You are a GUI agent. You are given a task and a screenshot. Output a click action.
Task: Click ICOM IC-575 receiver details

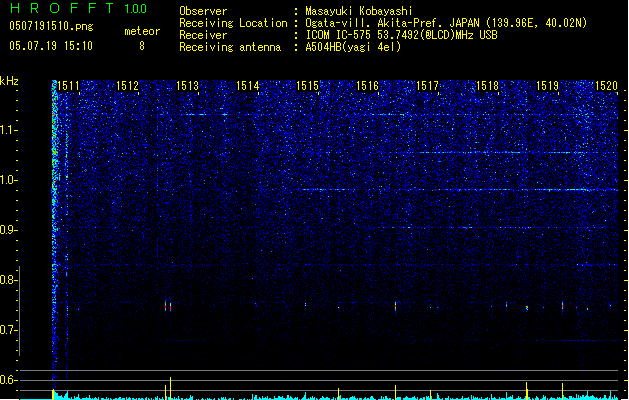[402, 35]
